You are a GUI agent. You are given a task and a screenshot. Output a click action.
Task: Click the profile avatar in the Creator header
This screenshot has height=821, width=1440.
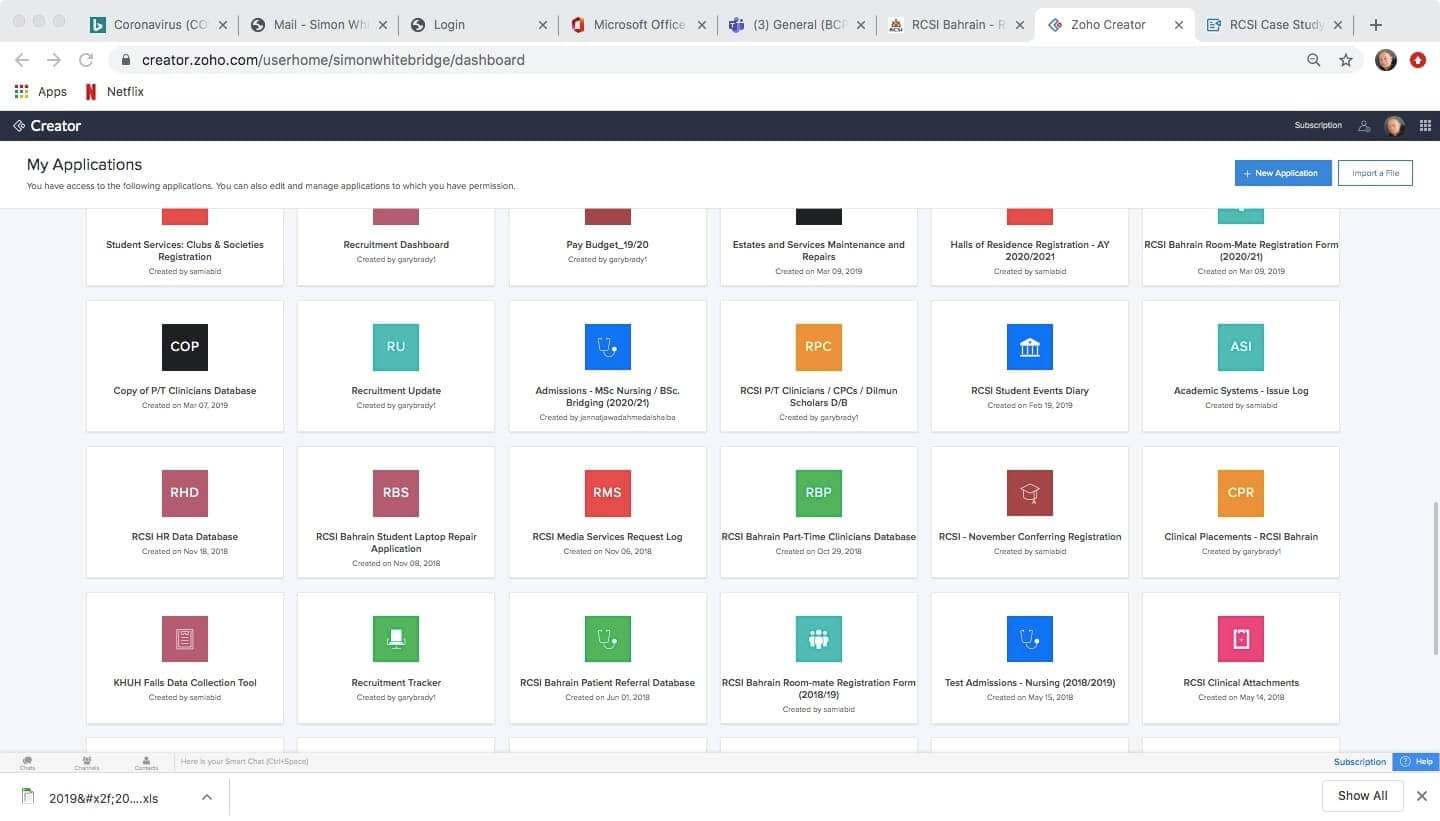tap(1394, 126)
